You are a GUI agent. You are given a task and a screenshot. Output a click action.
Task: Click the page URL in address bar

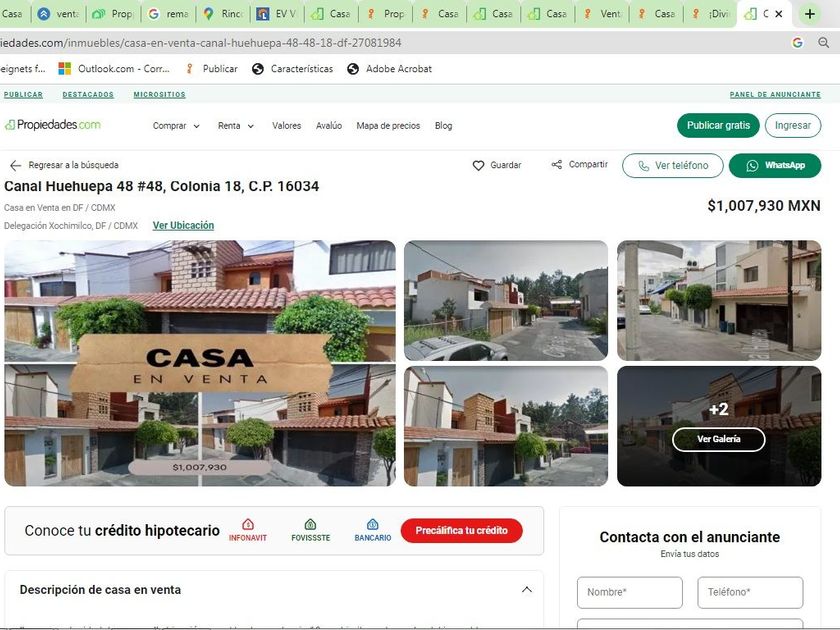tap(200, 43)
